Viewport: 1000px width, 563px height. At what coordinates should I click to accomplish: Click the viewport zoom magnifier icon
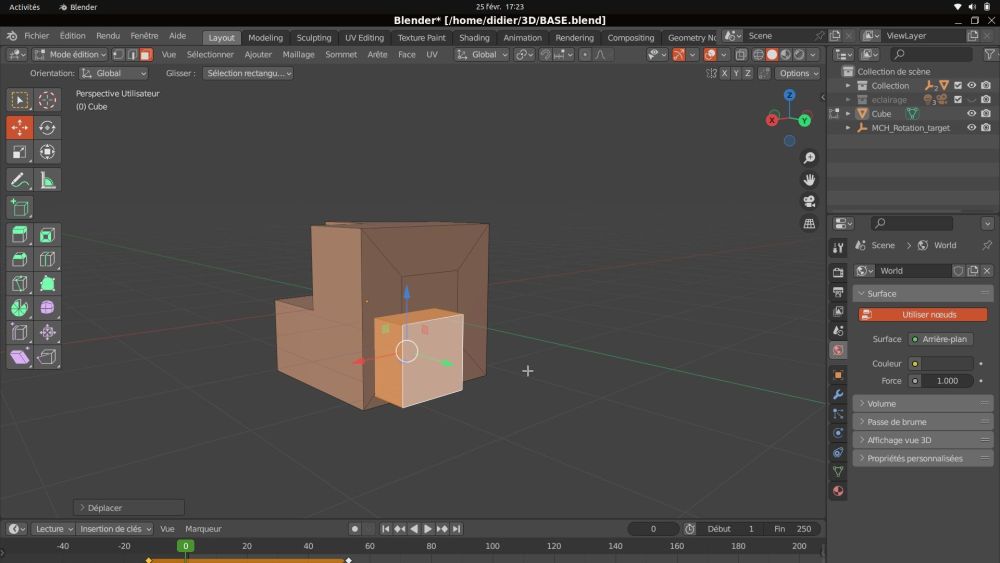pos(809,158)
